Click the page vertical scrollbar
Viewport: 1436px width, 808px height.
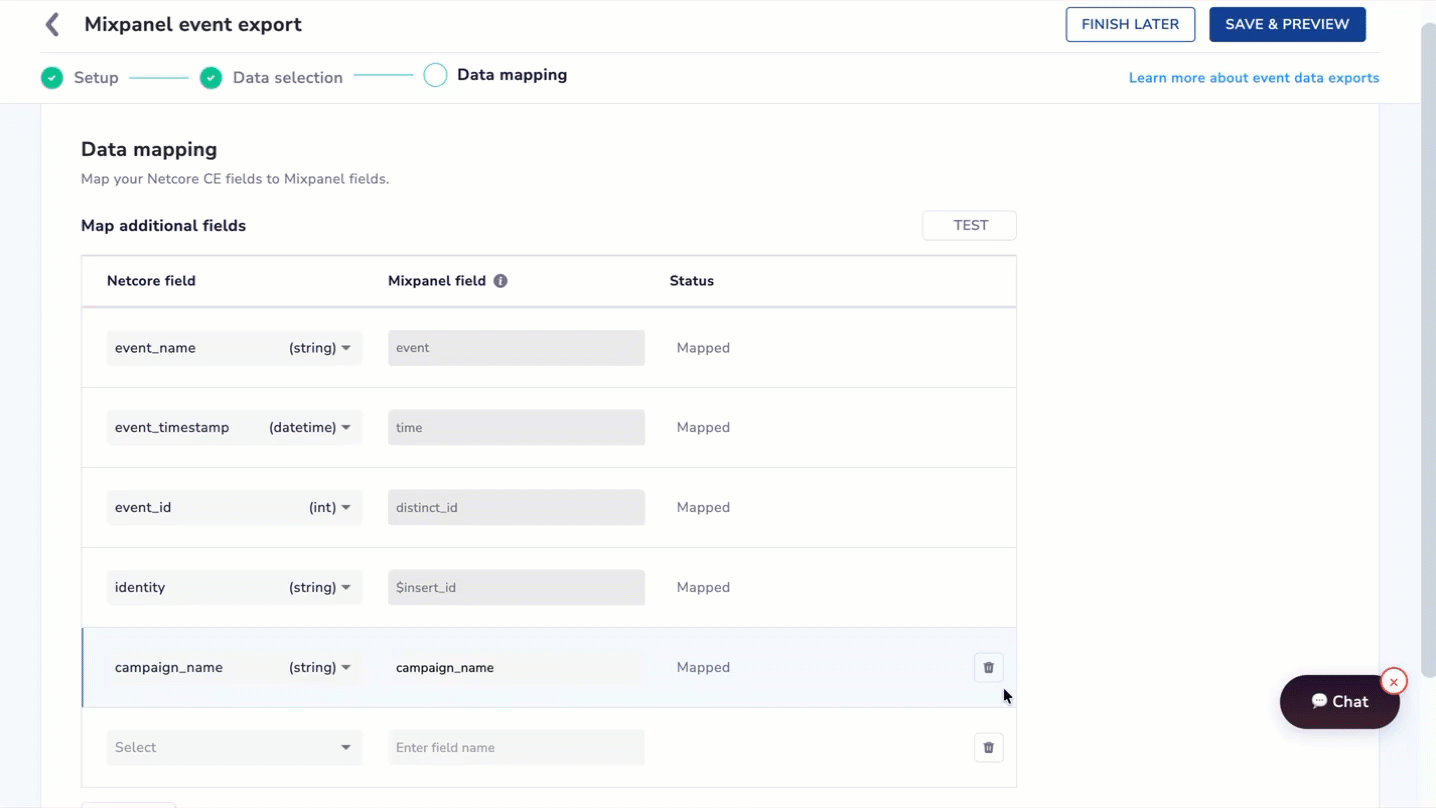[1428, 350]
